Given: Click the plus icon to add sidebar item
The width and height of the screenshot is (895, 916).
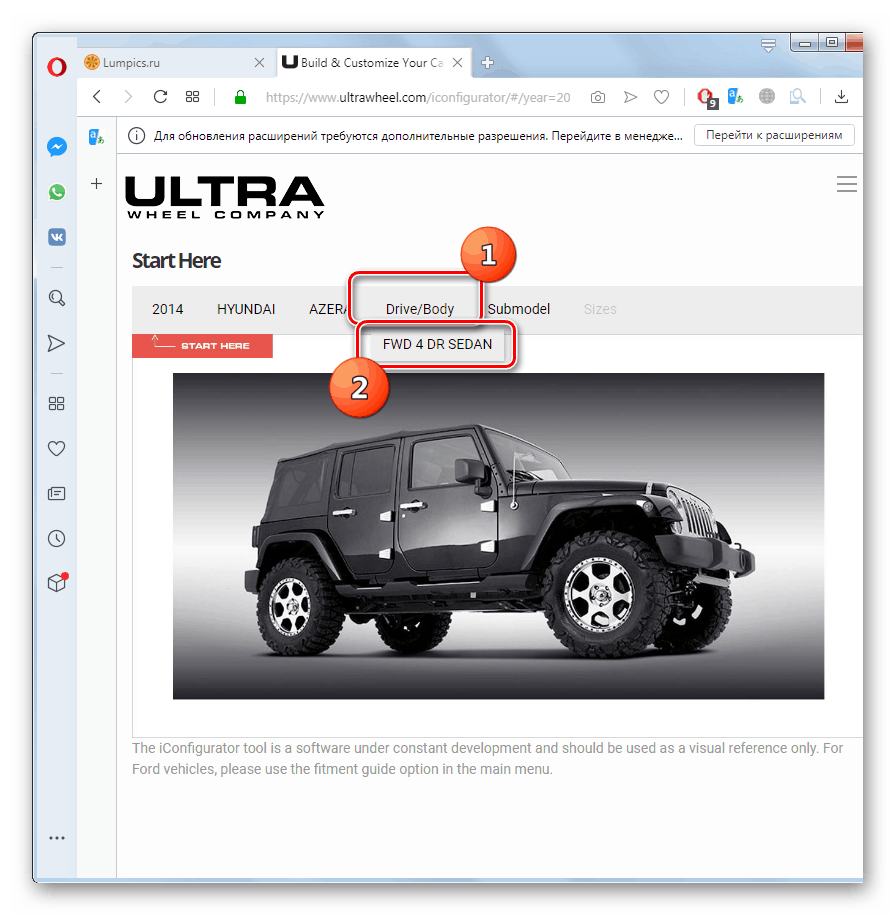Looking at the screenshot, I should (x=96, y=184).
